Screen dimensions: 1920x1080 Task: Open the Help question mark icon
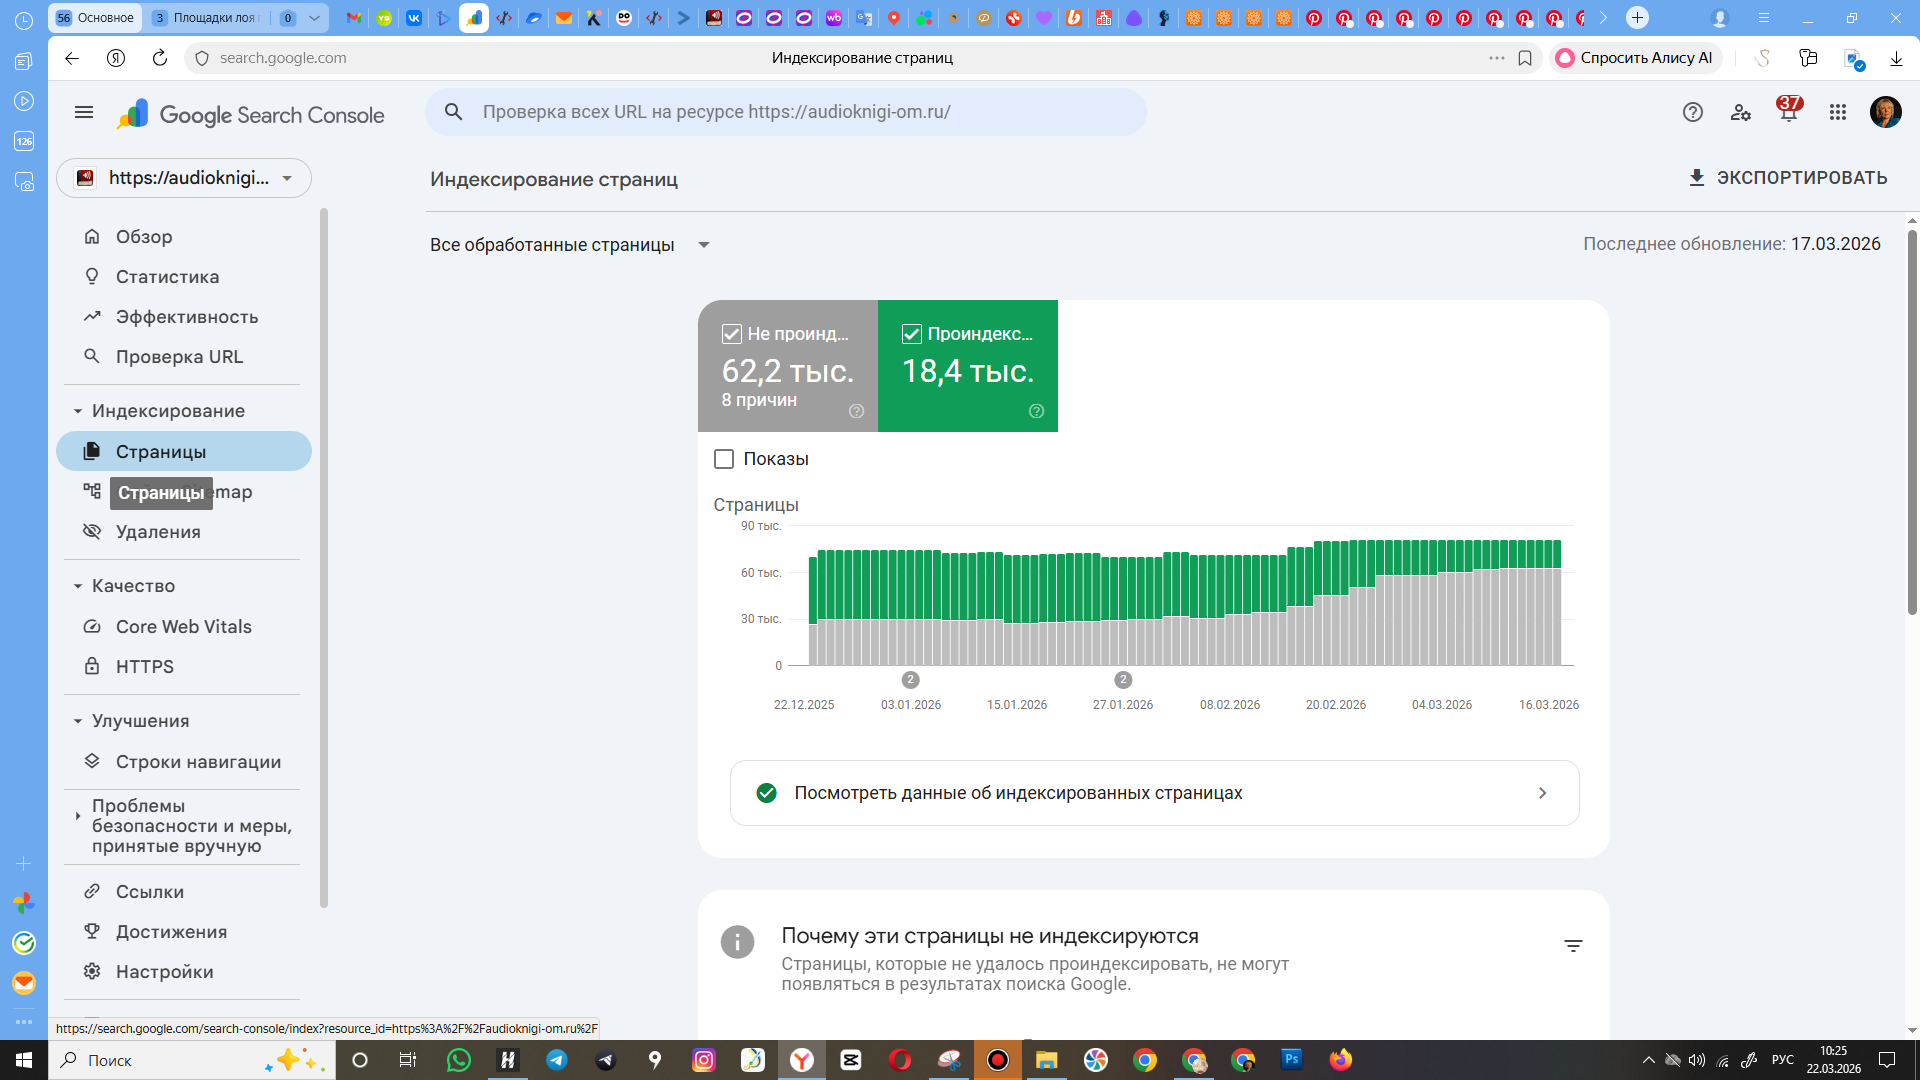click(1692, 113)
